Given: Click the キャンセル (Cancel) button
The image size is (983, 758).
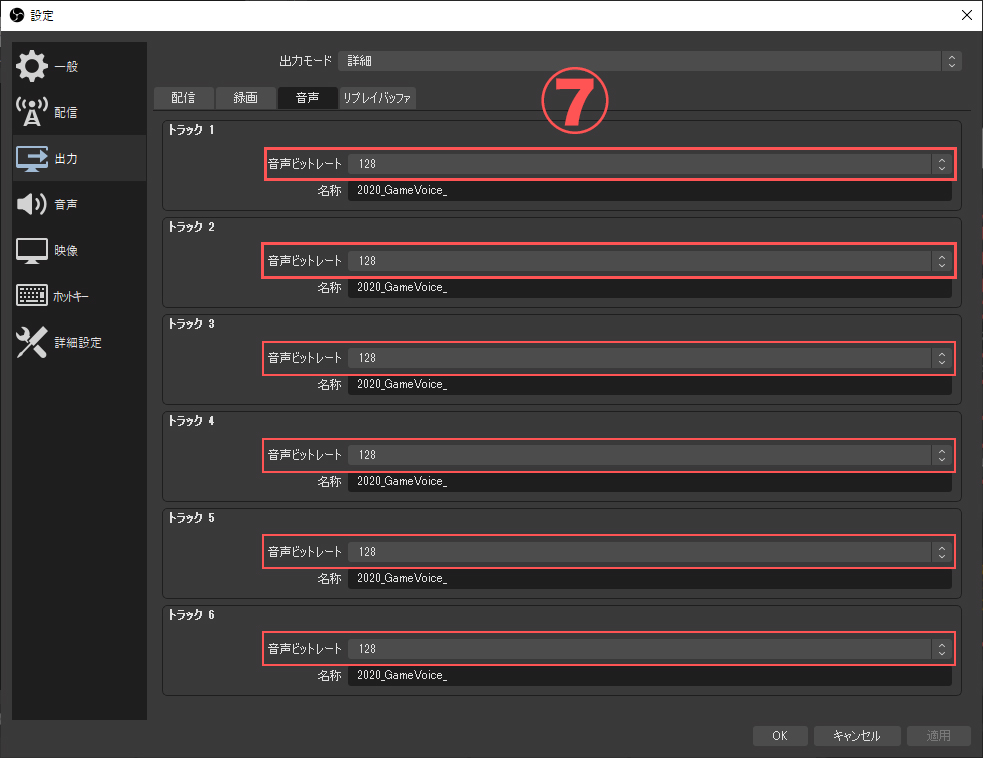Looking at the screenshot, I should click(x=857, y=735).
